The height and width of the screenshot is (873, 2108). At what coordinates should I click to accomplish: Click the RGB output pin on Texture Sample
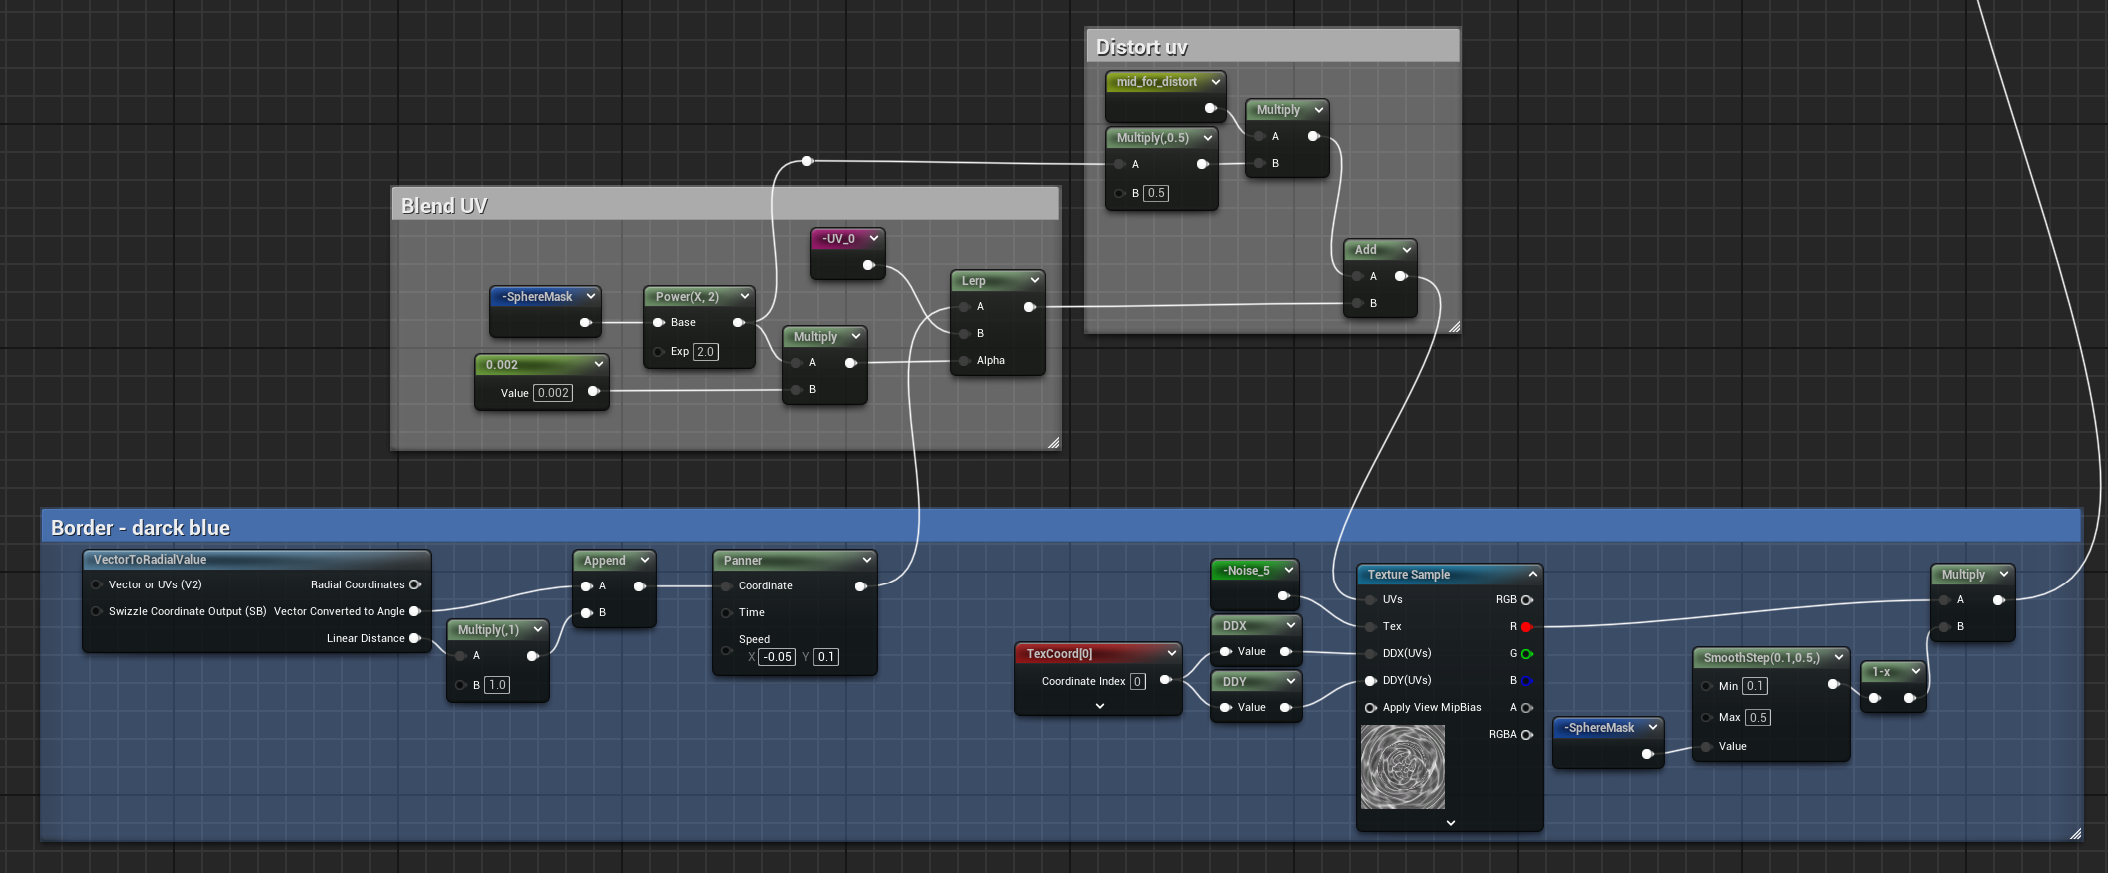point(1526,600)
